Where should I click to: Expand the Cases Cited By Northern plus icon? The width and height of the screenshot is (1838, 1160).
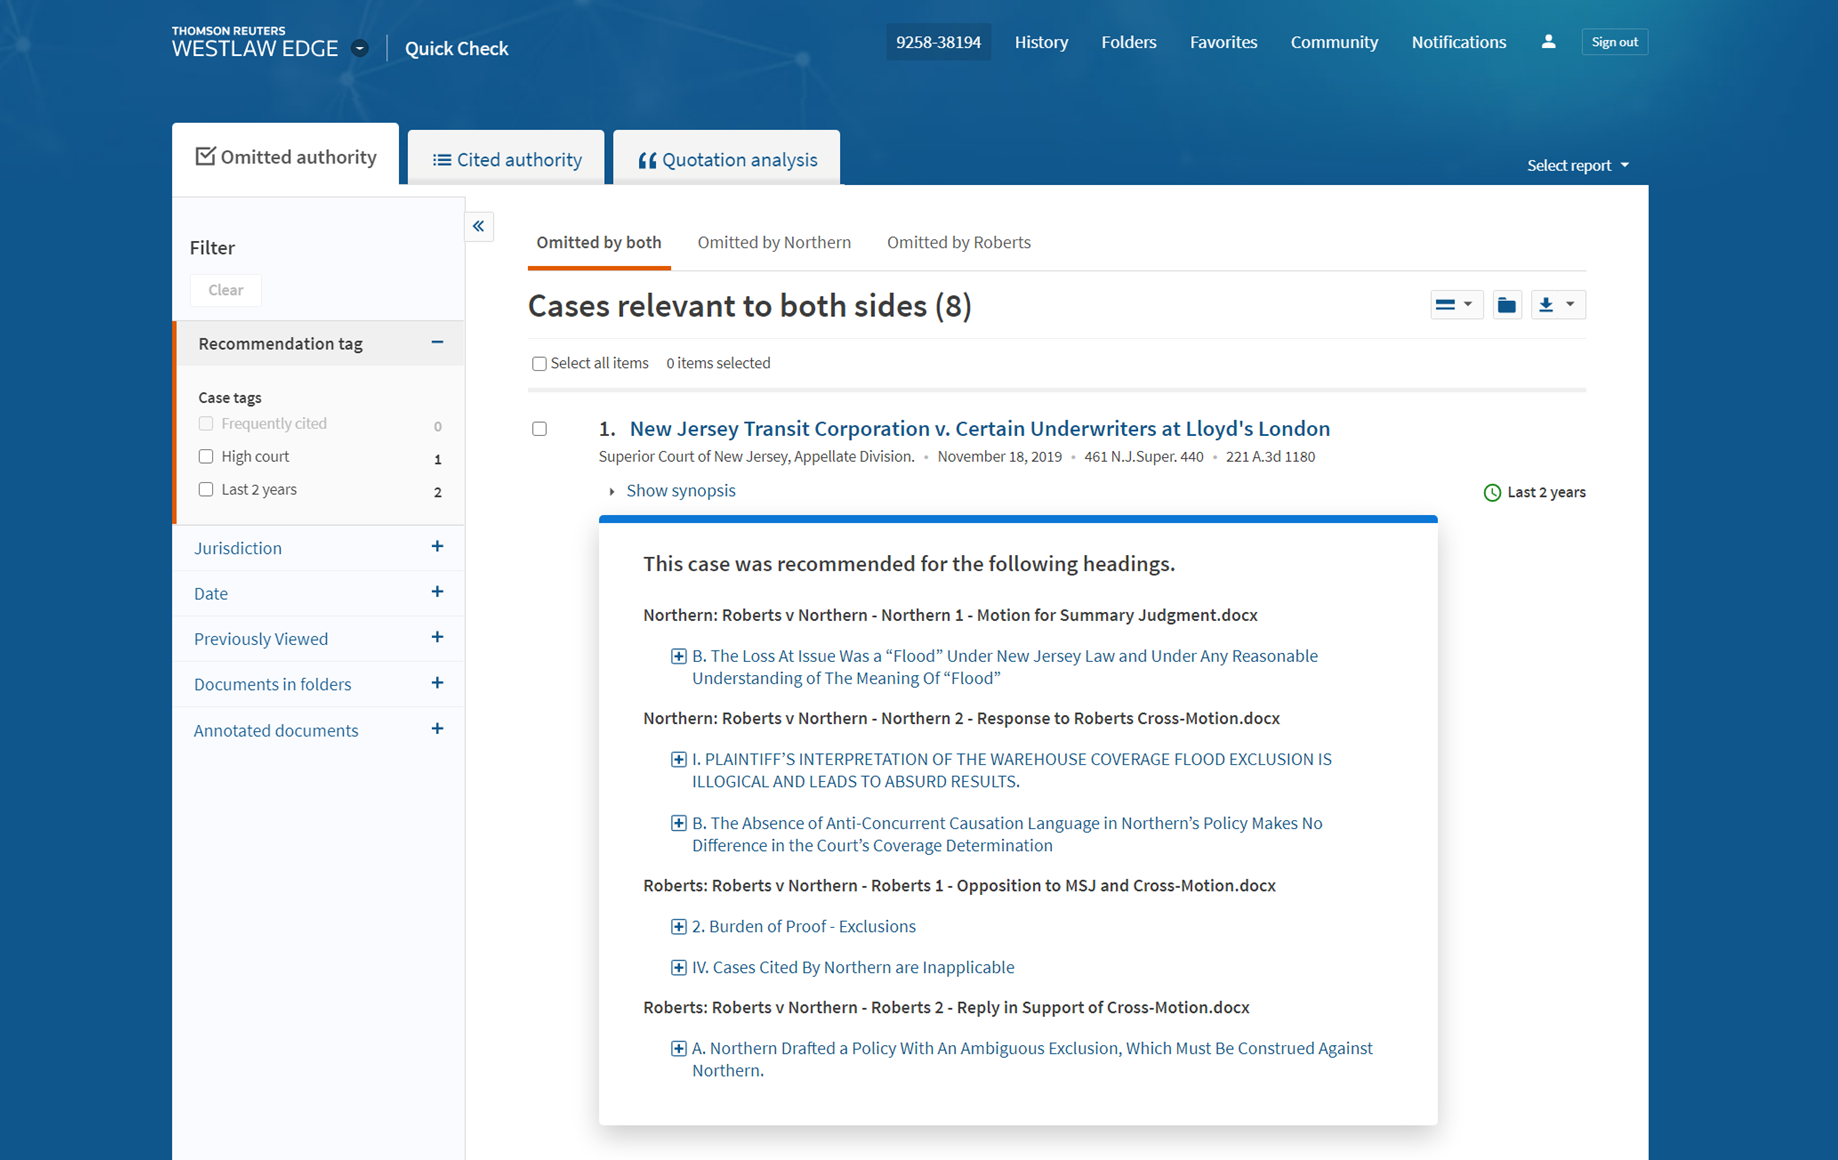point(678,968)
